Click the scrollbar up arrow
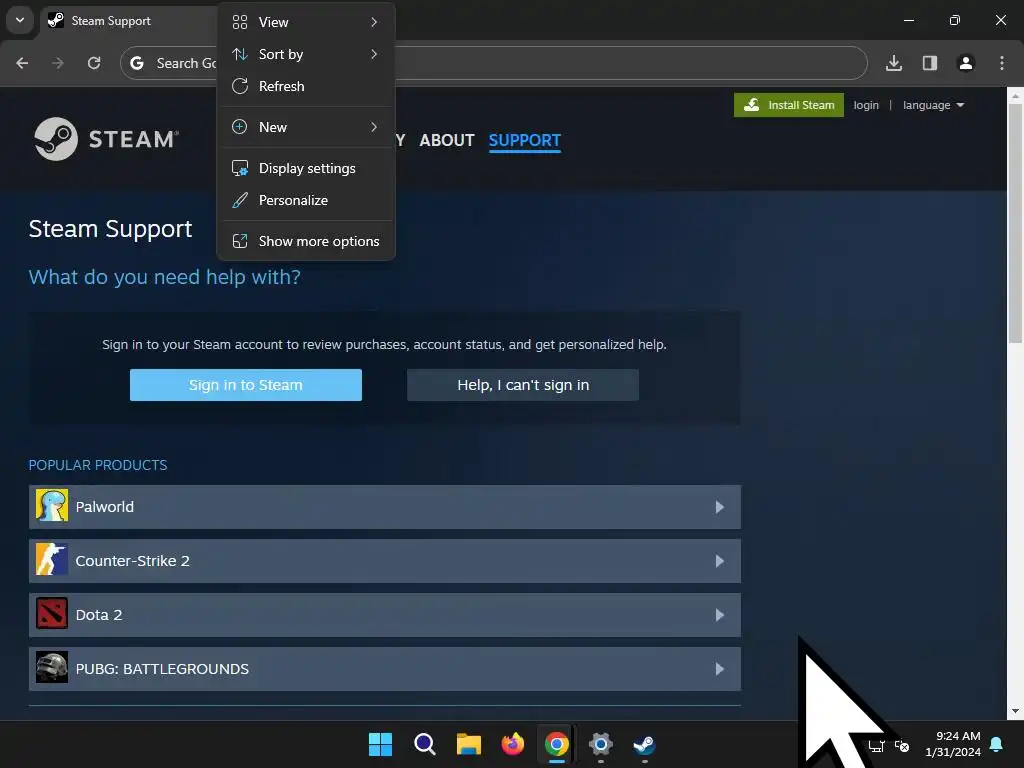The height and width of the screenshot is (768, 1024). pos(1015,95)
